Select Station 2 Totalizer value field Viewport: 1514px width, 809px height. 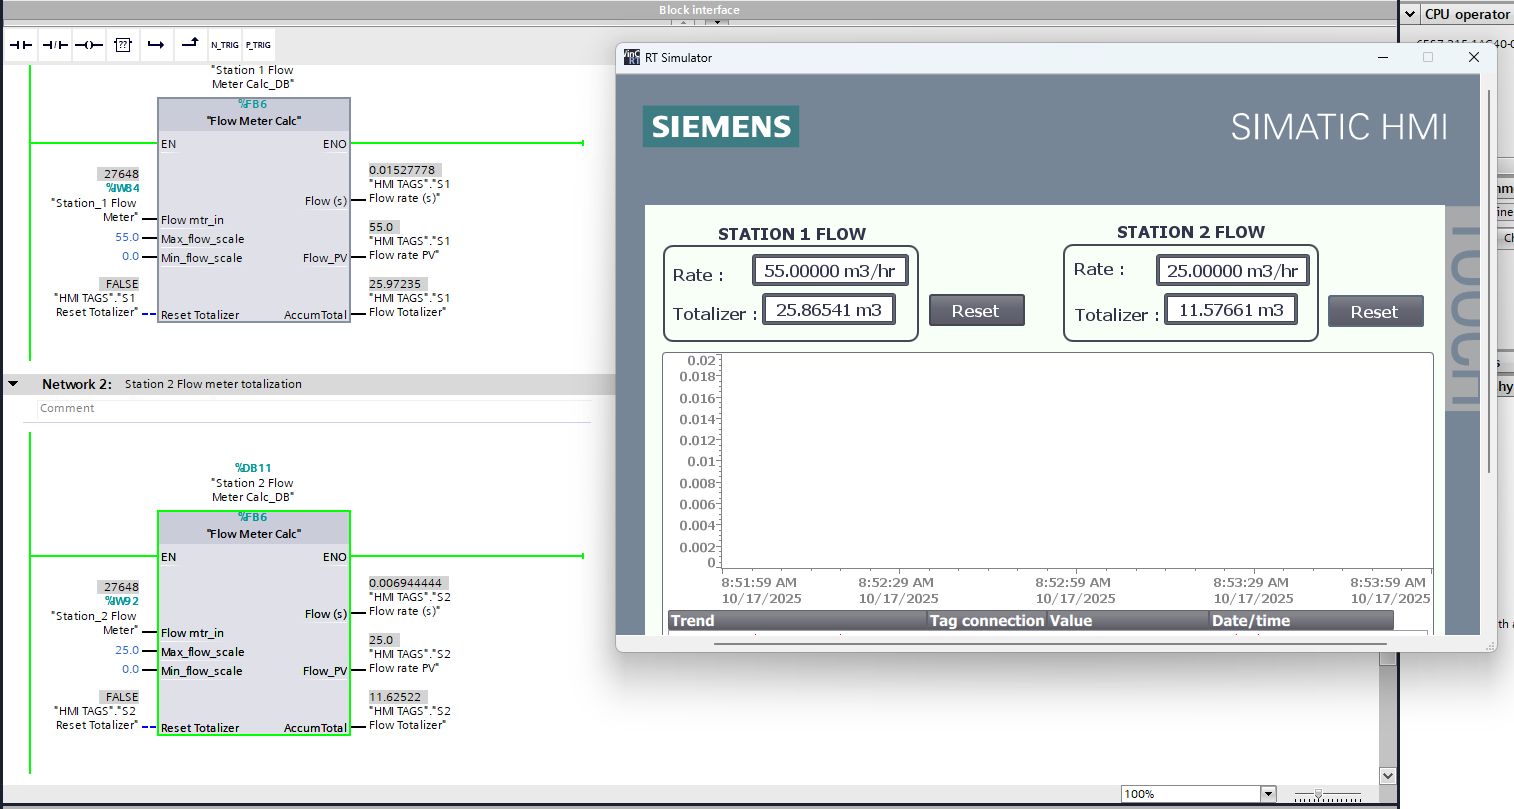click(x=1231, y=310)
